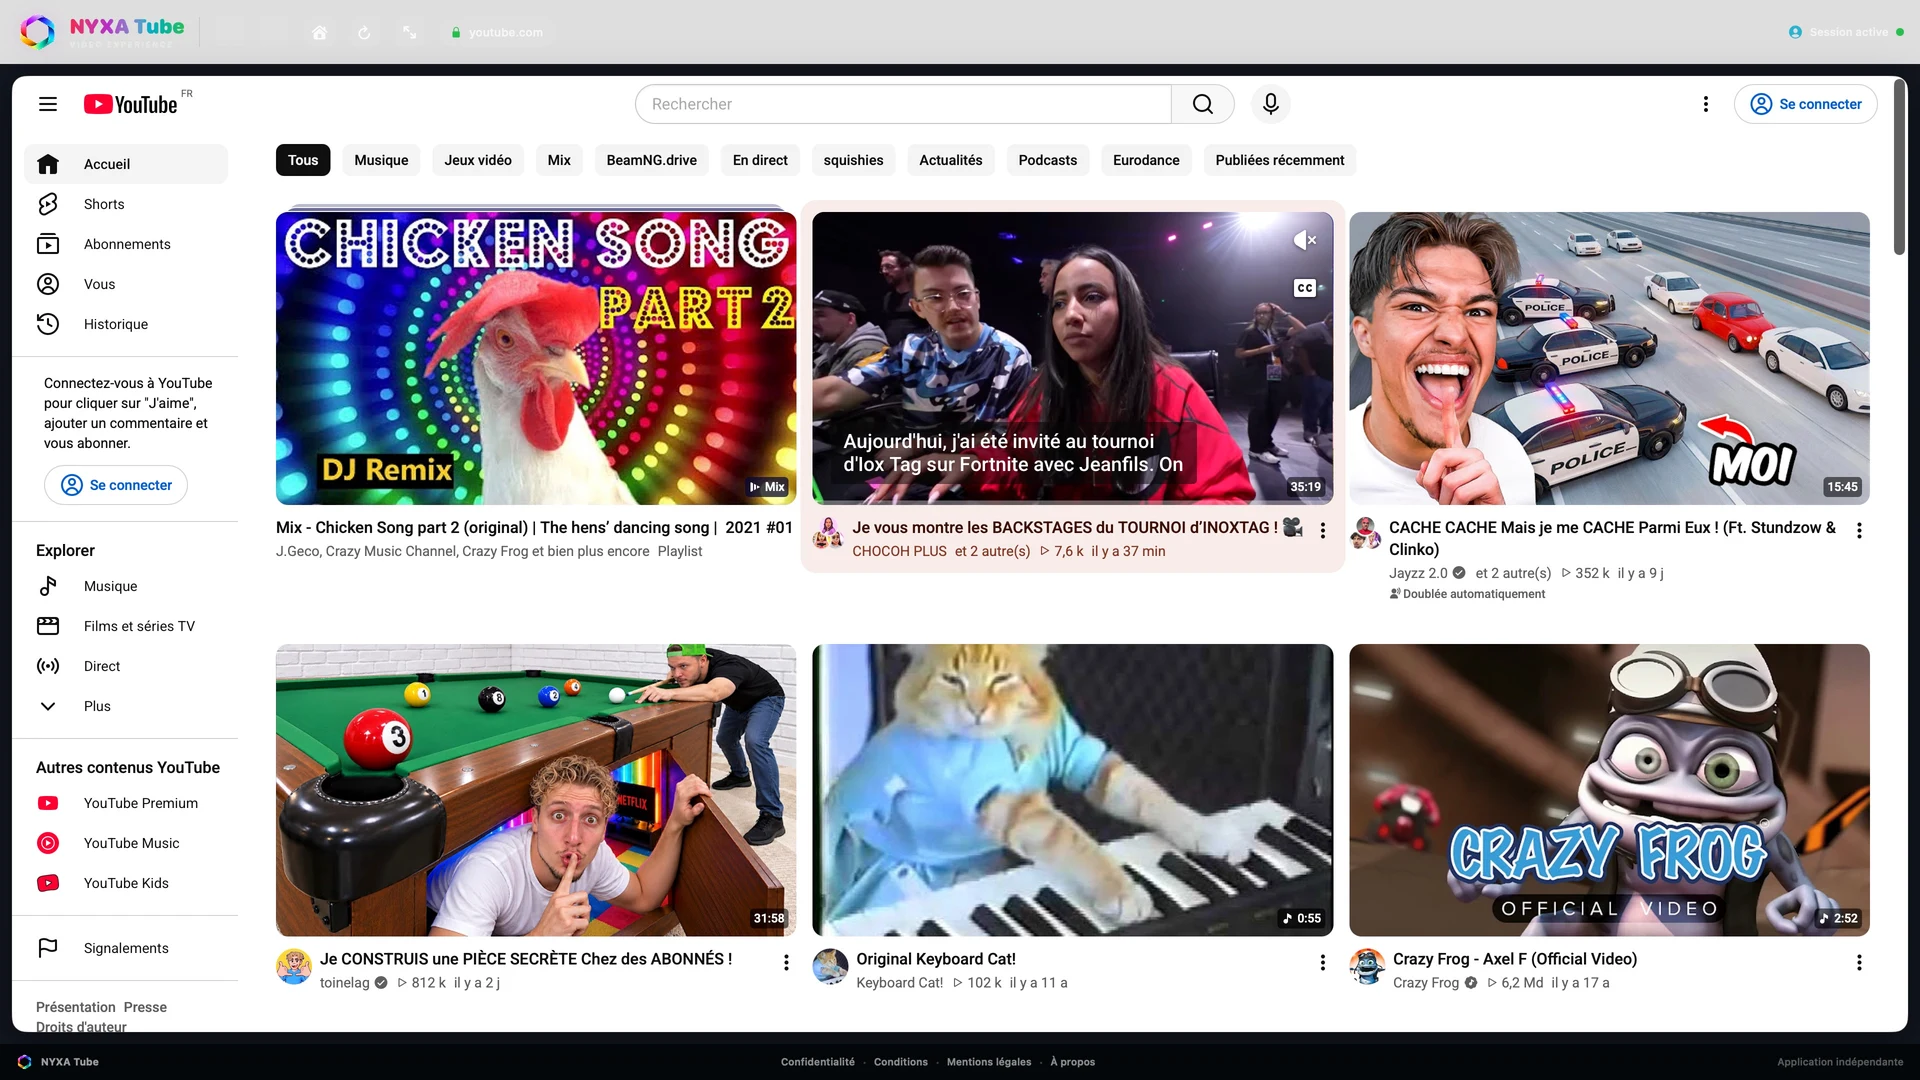
Task: Open the toinelag channel name link
Action: point(344,983)
